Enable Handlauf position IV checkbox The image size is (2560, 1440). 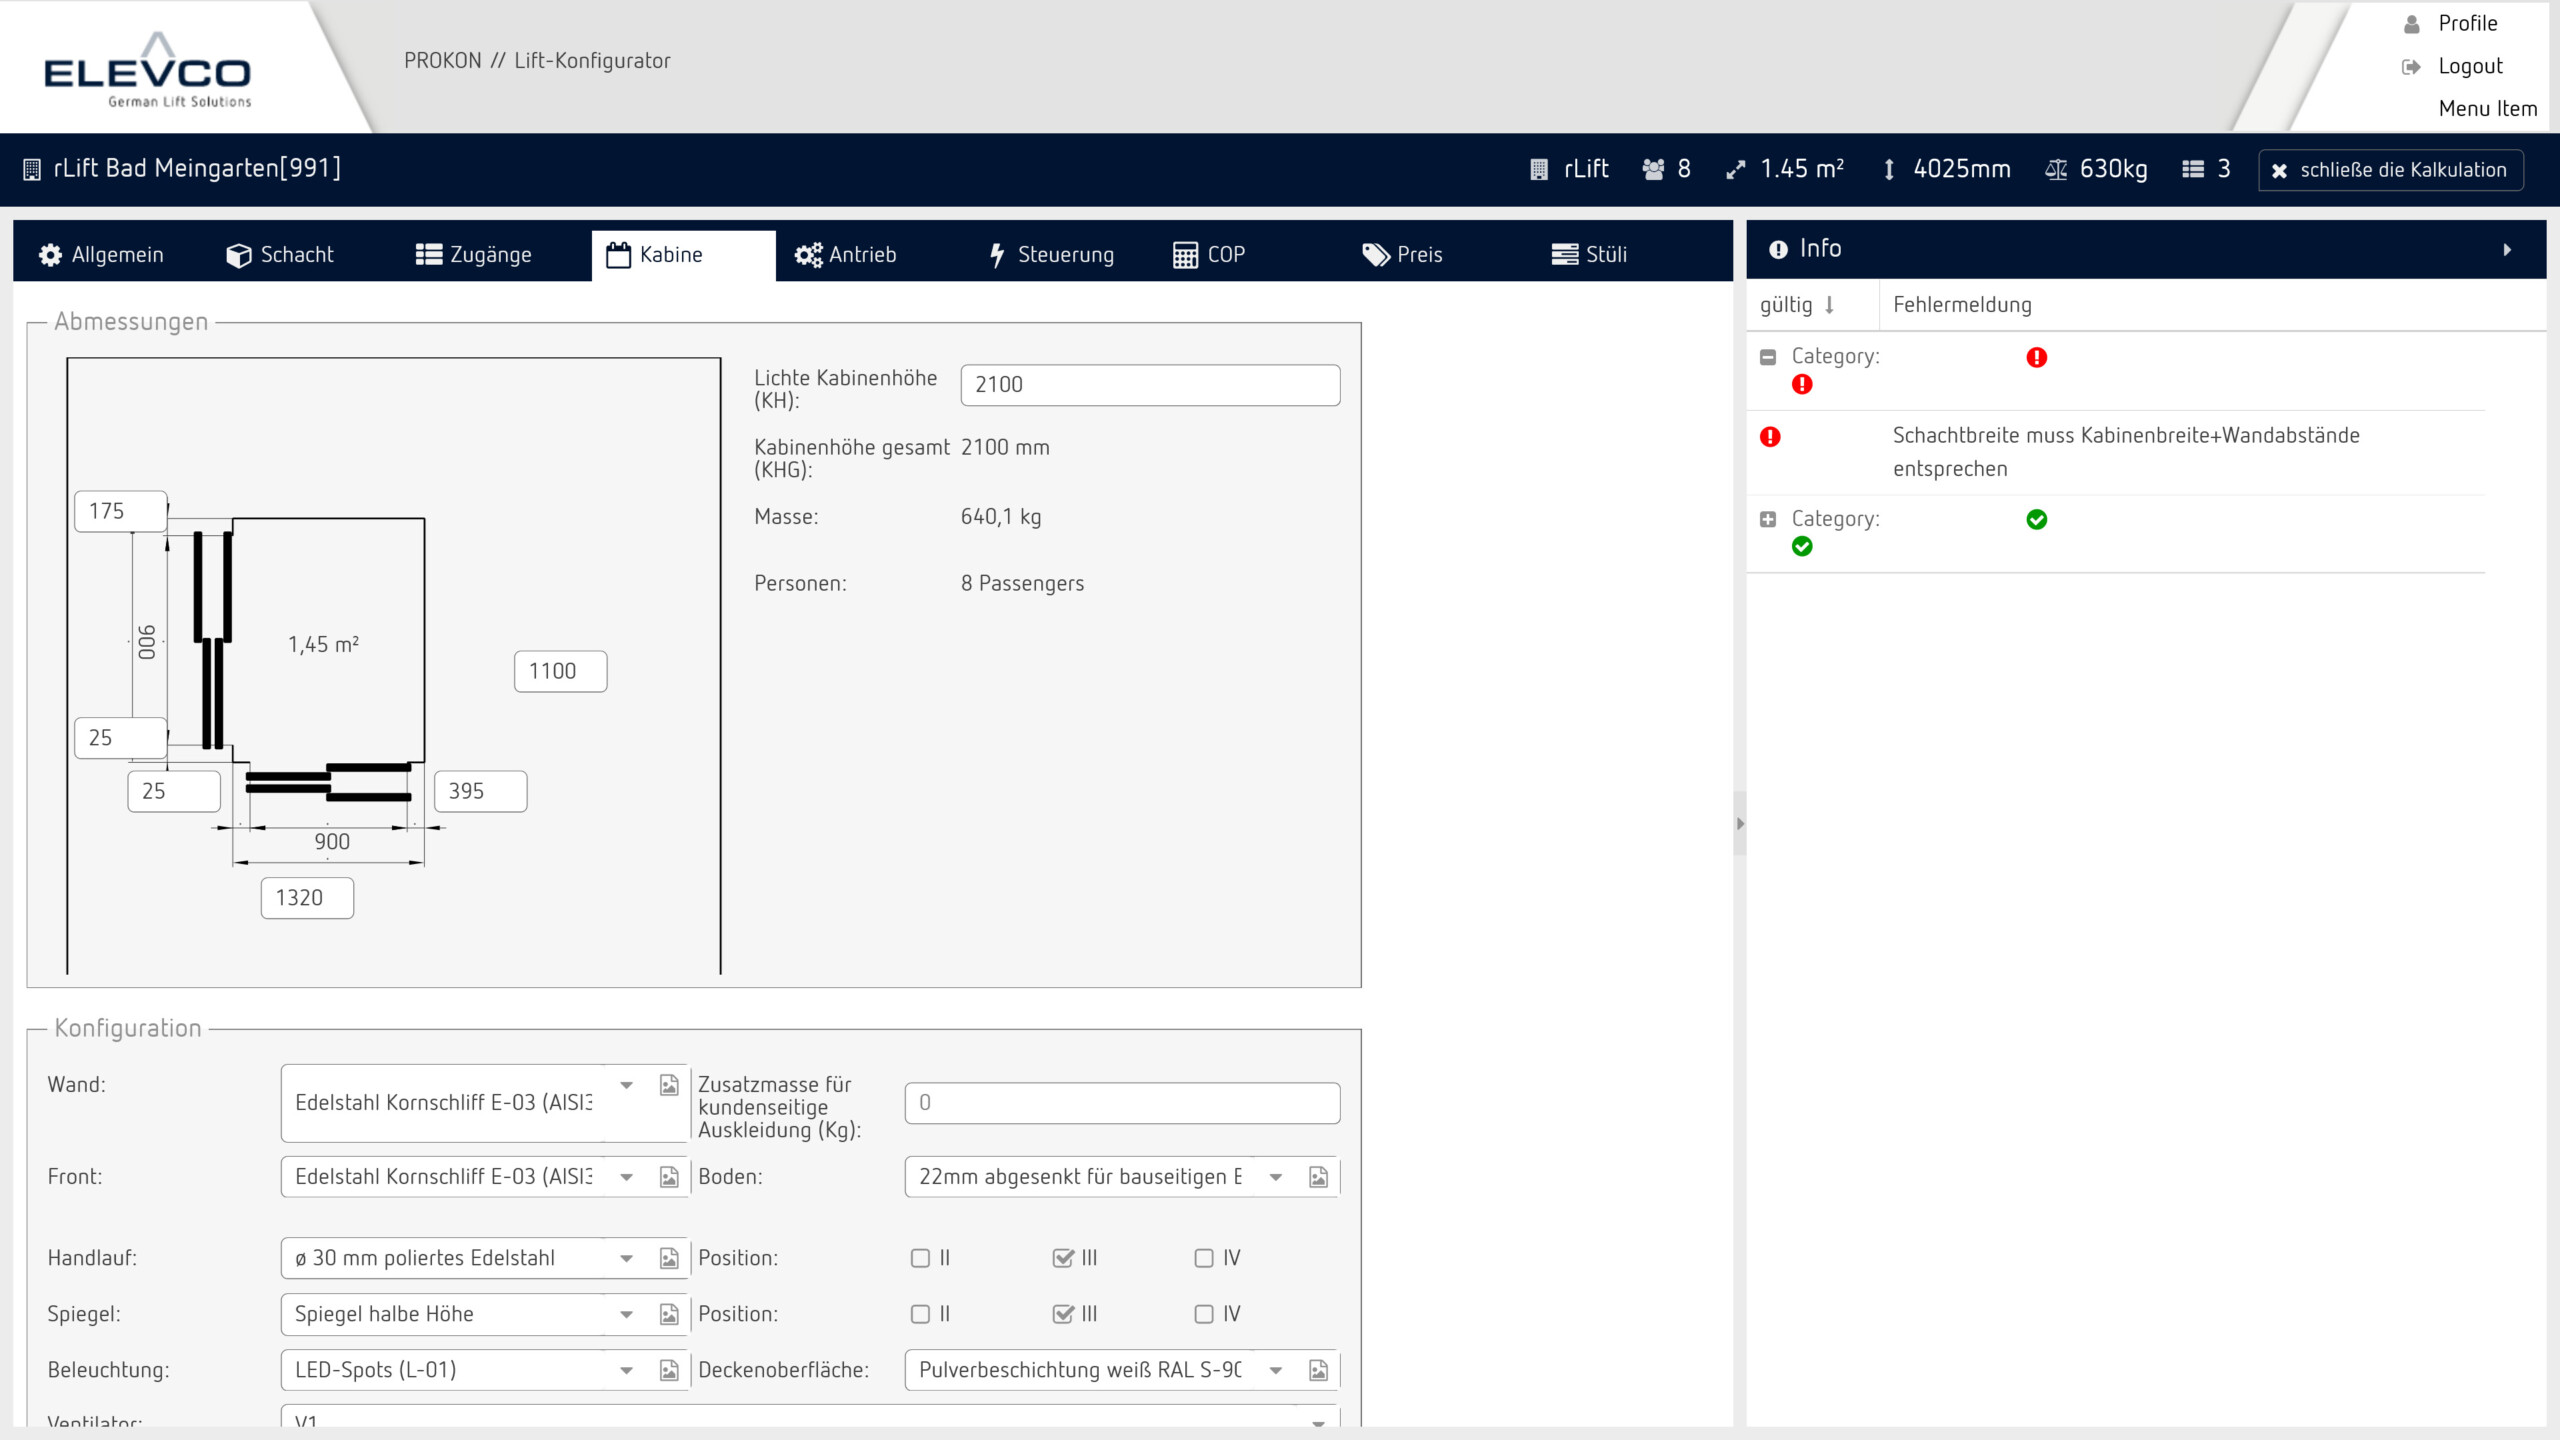1204,1258
